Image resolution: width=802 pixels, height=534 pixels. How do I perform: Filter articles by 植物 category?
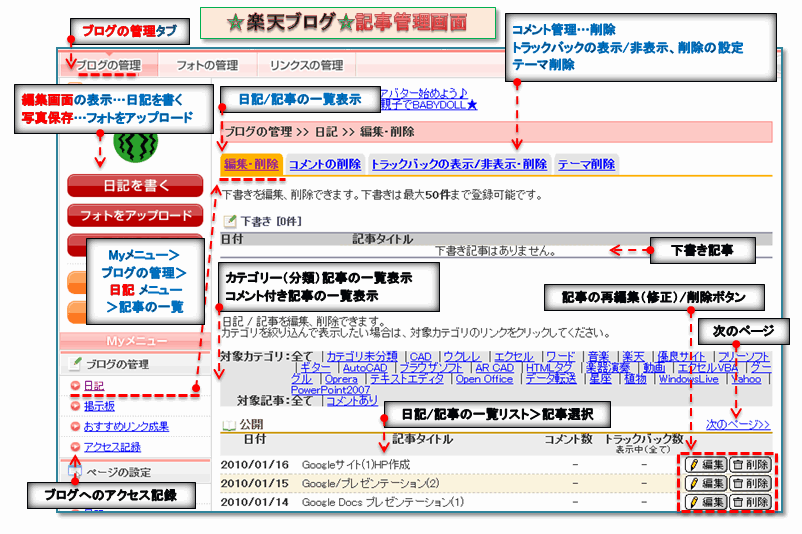tap(635, 379)
